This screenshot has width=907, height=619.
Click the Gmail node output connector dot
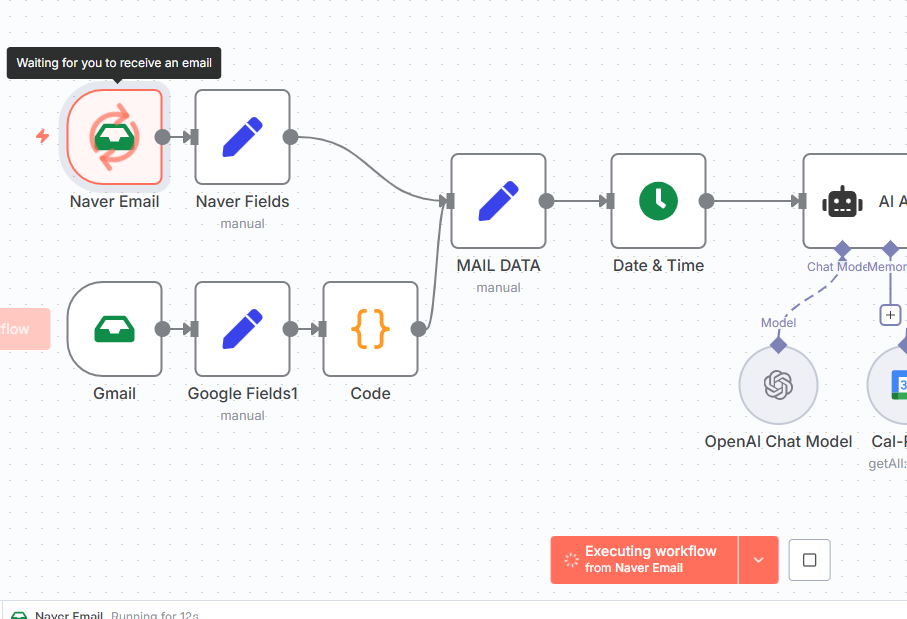click(163, 329)
